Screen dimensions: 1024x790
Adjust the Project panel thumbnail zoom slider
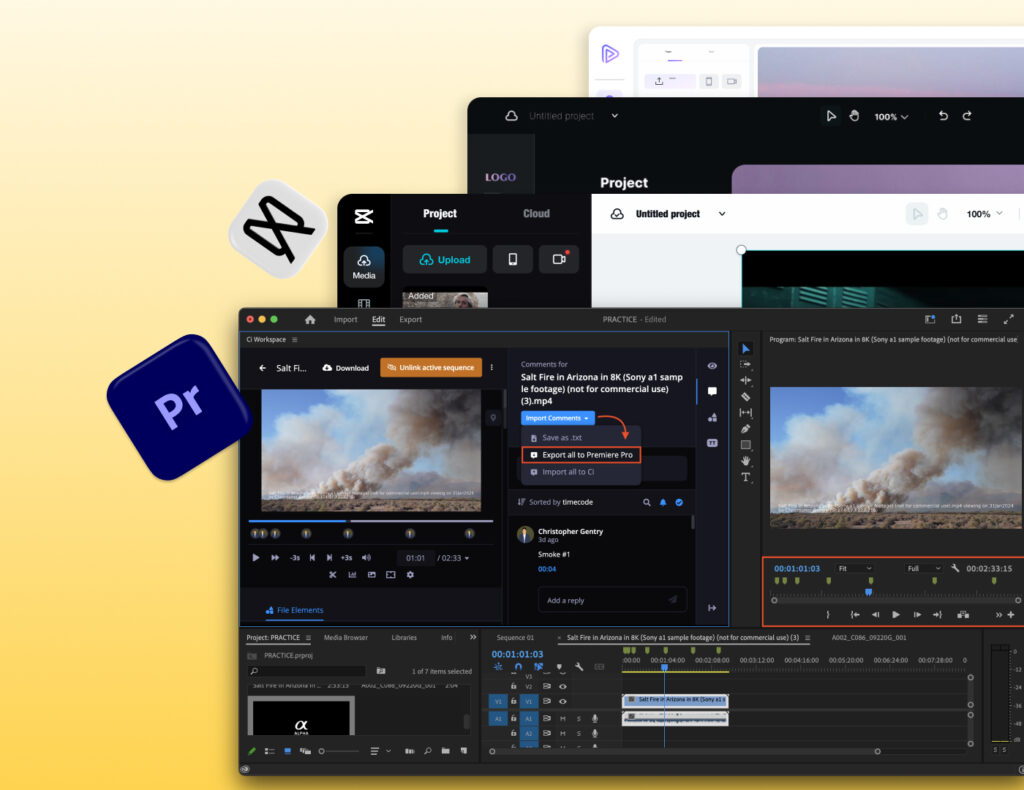(x=340, y=751)
